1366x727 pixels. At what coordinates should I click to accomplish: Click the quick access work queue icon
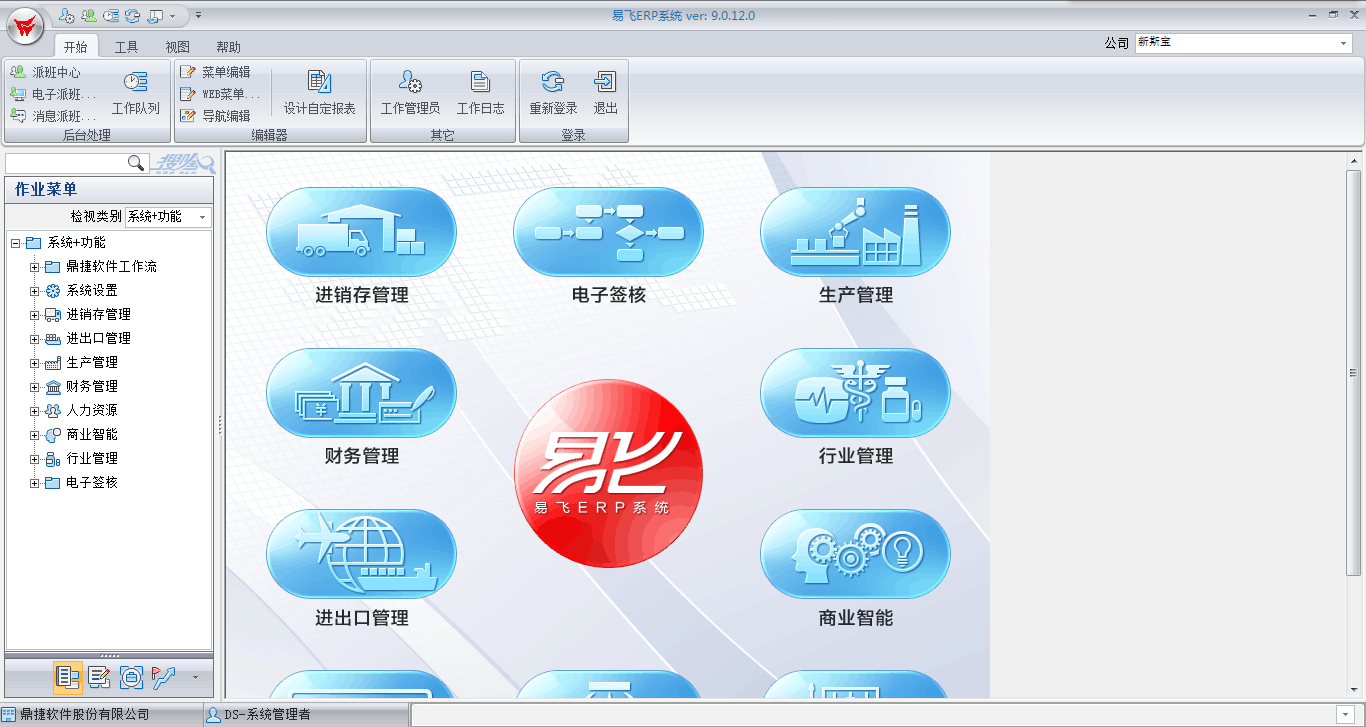(x=111, y=15)
